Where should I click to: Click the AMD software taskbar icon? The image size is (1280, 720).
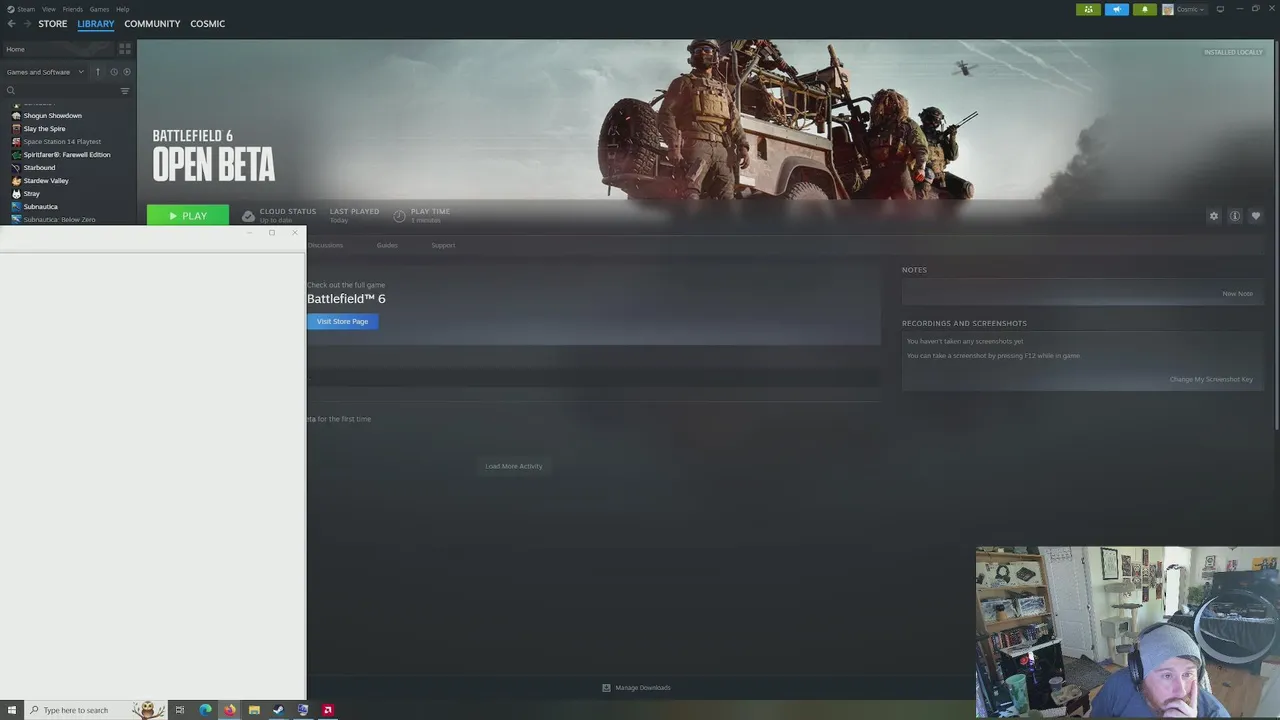coord(327,710)
